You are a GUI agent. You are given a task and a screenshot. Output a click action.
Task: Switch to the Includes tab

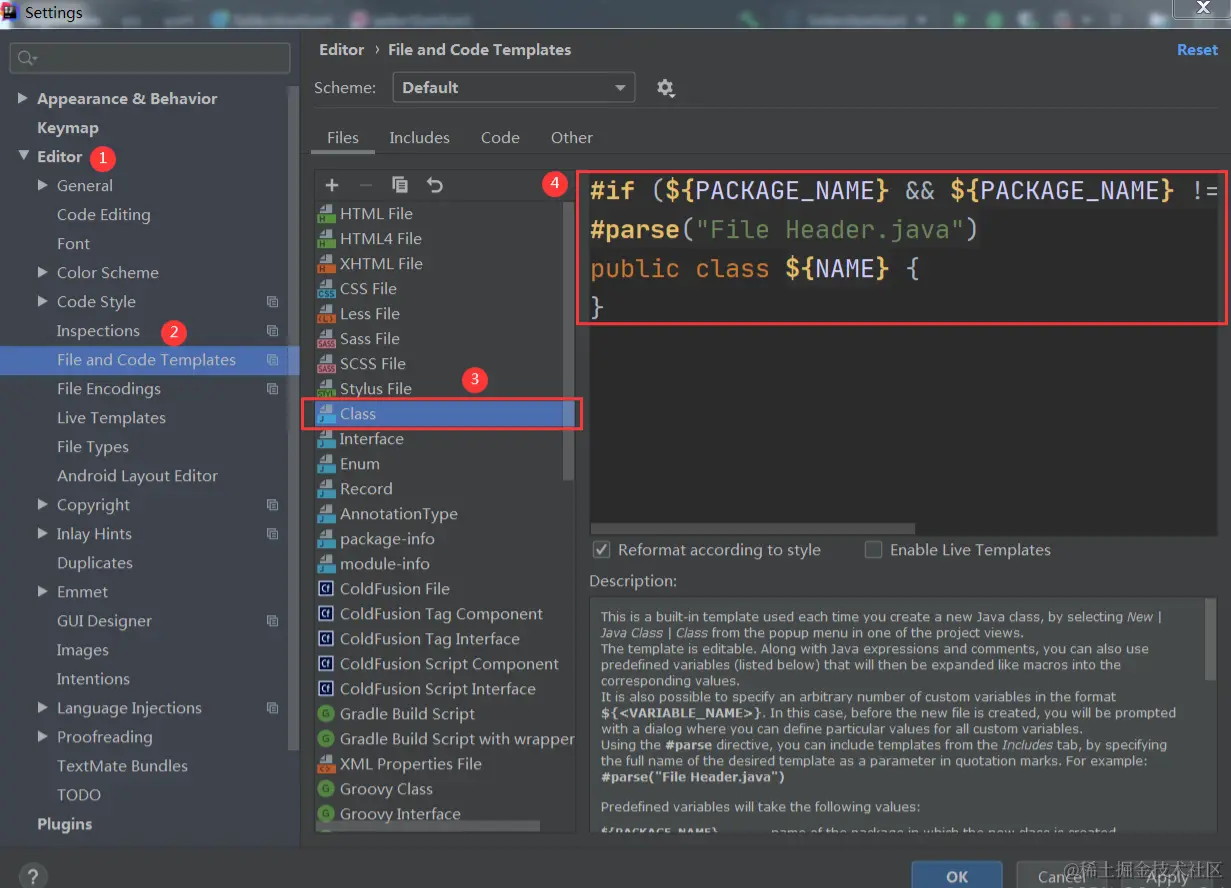(419, 138)
